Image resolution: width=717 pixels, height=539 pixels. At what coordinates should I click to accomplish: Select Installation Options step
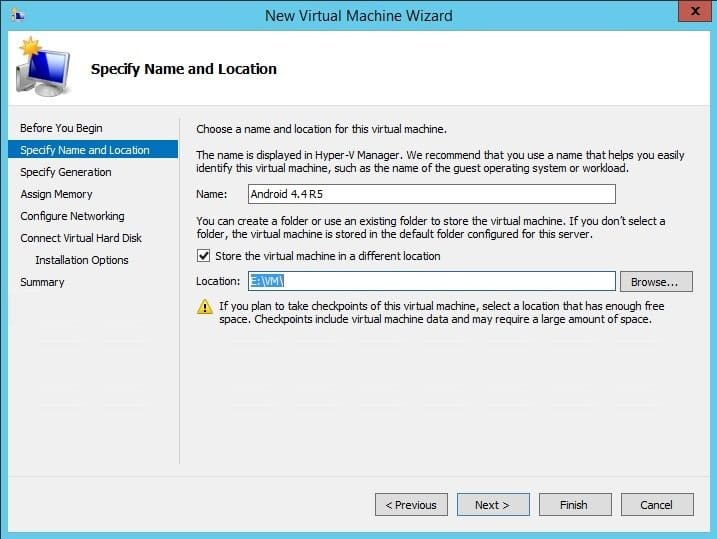[x=82, y=260]
